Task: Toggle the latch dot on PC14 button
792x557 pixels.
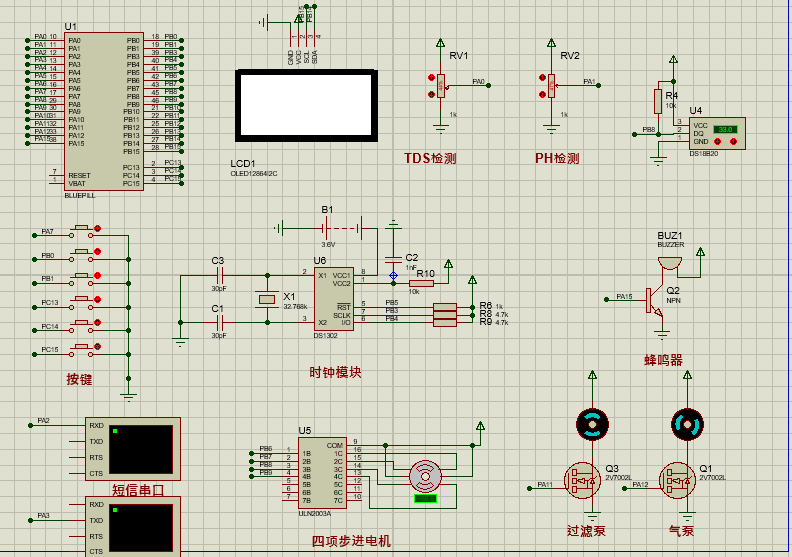Action: pyautogui.click(x=97, y=323)
